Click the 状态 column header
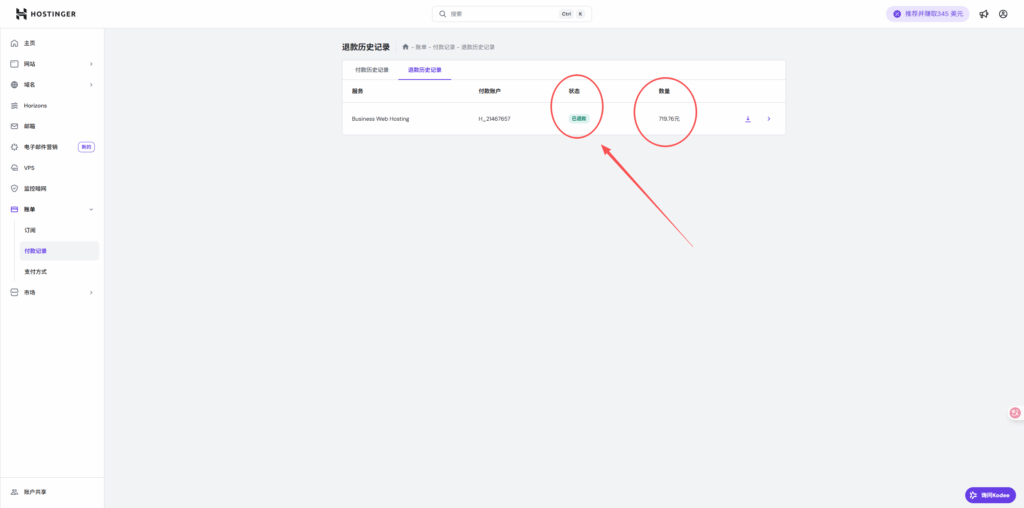1024x508 pixels. tap(574, 91)
